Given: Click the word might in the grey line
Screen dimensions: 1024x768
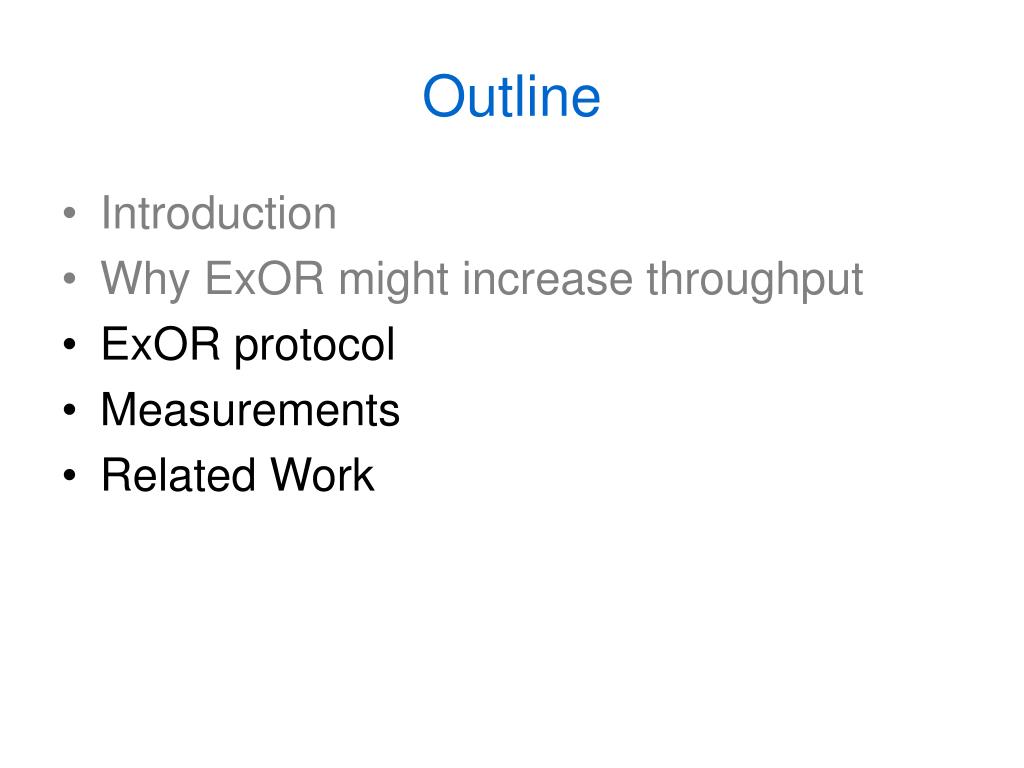Looking at the screenshot, I should click(x=393, y=281).
